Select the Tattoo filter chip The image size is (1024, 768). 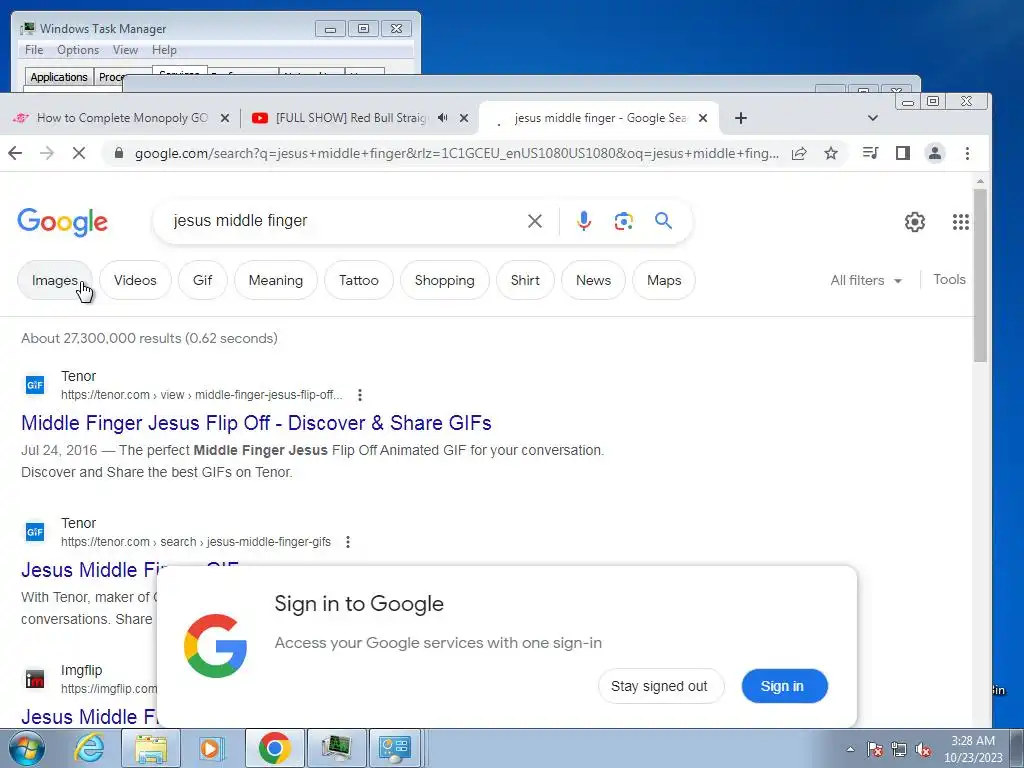pyautogui.click(x=359, y=280)
